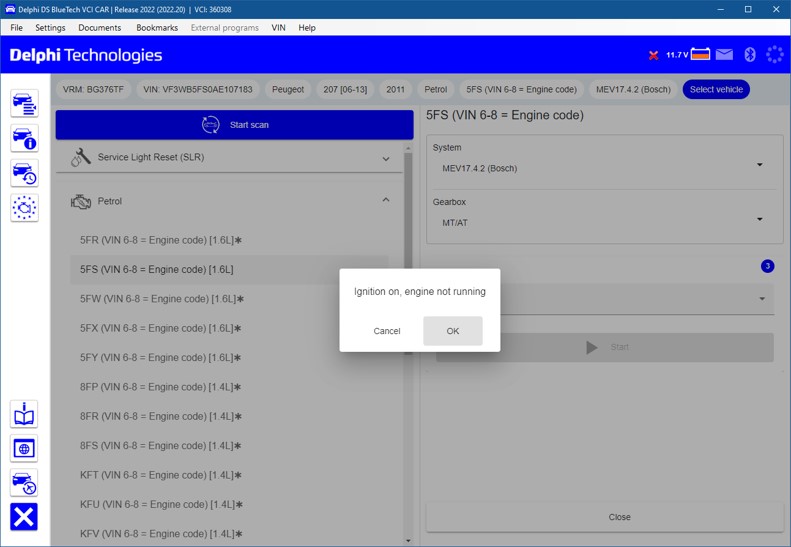Open the Settings menu
791x547 pixels.
pos(50,28)
